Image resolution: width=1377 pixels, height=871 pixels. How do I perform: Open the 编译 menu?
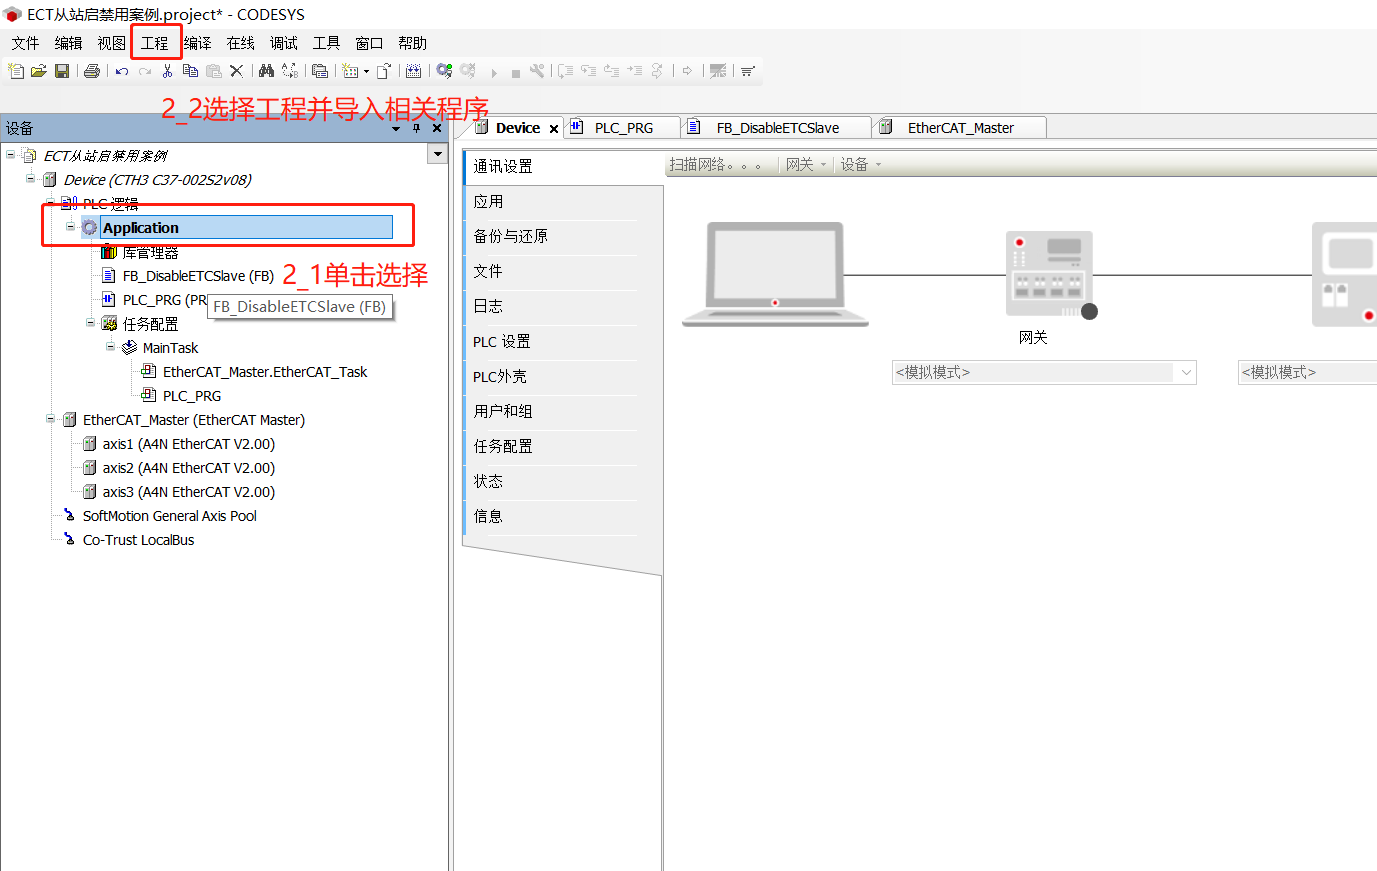click(x=198, y=43)
